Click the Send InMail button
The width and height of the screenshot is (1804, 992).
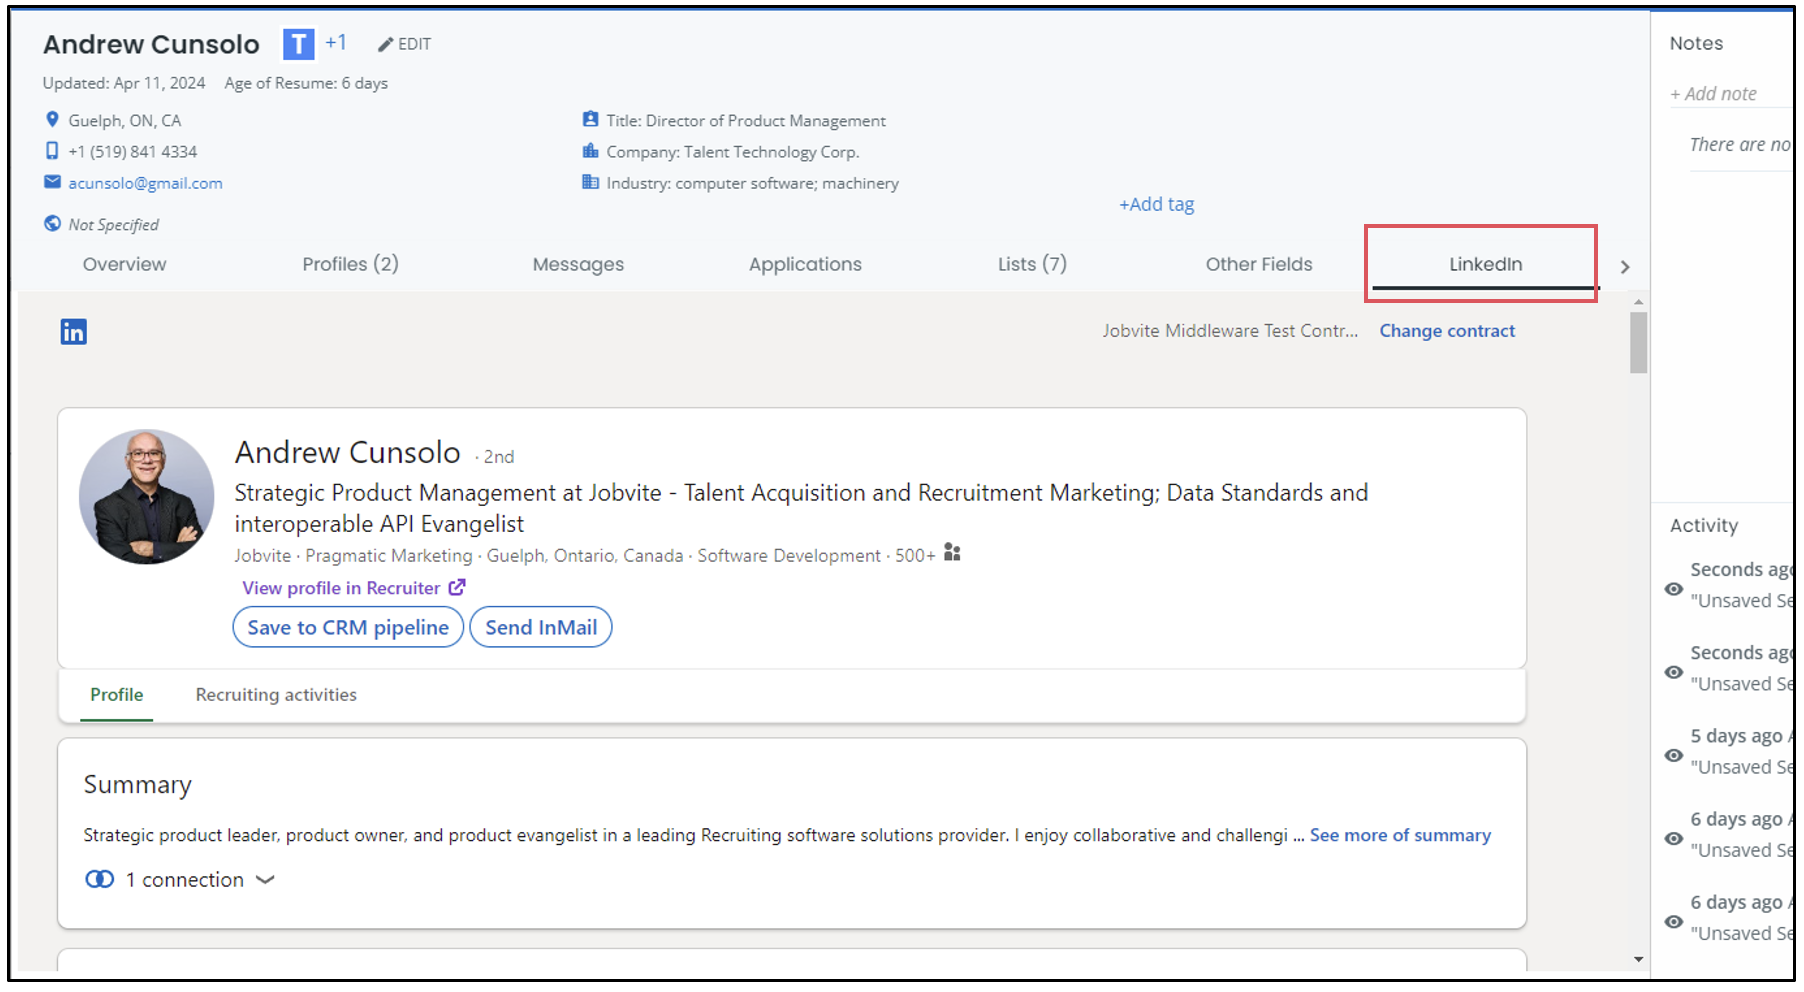541,627
